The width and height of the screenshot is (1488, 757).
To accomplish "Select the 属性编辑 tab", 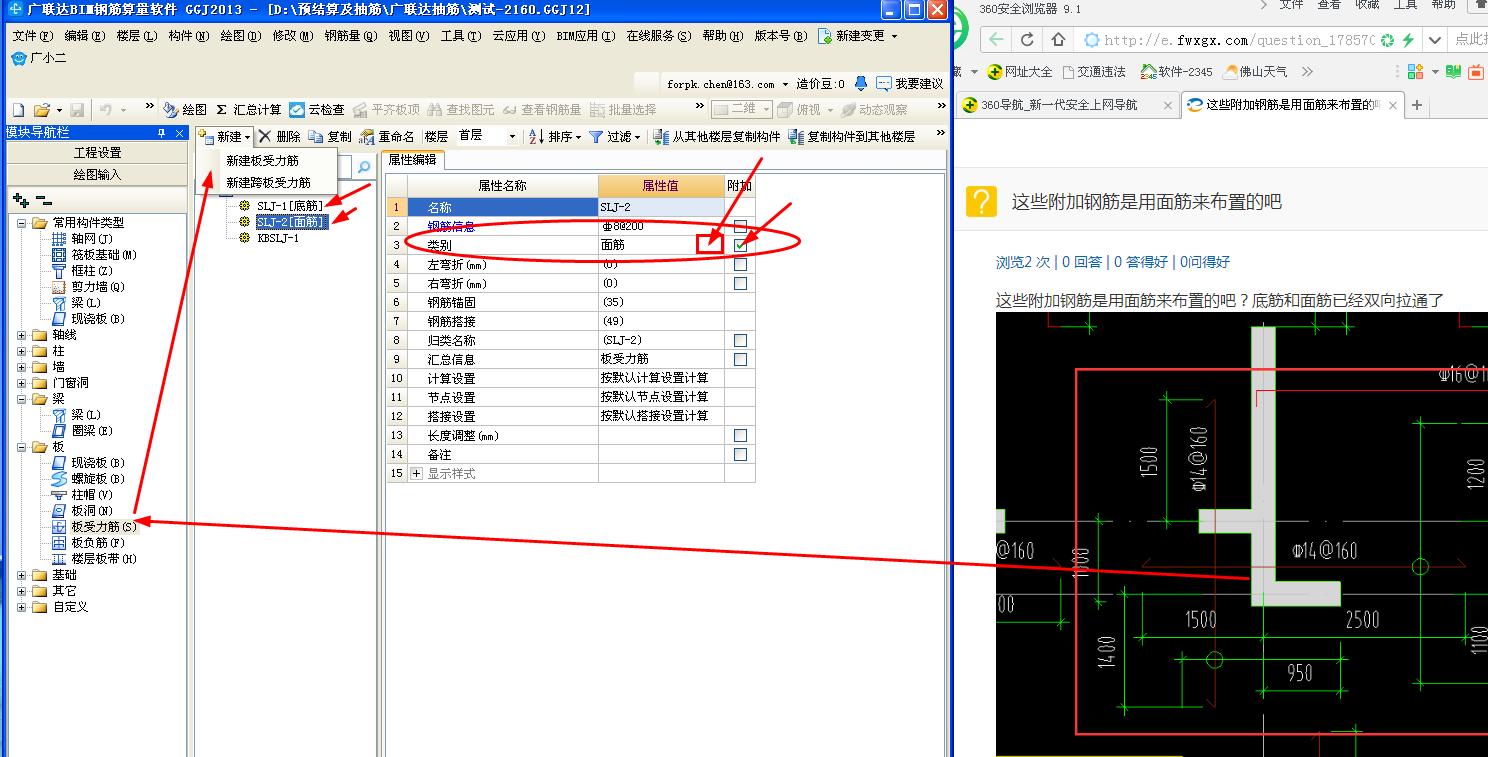I will coord(412,160).
